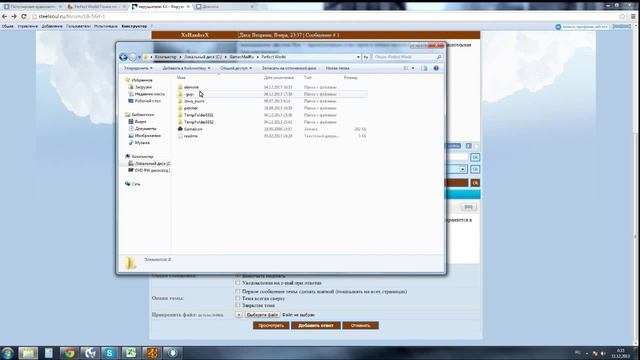The image size is (640, 360).
Task: Click the Выберите файл button
Action: click(x=262, y=315)
